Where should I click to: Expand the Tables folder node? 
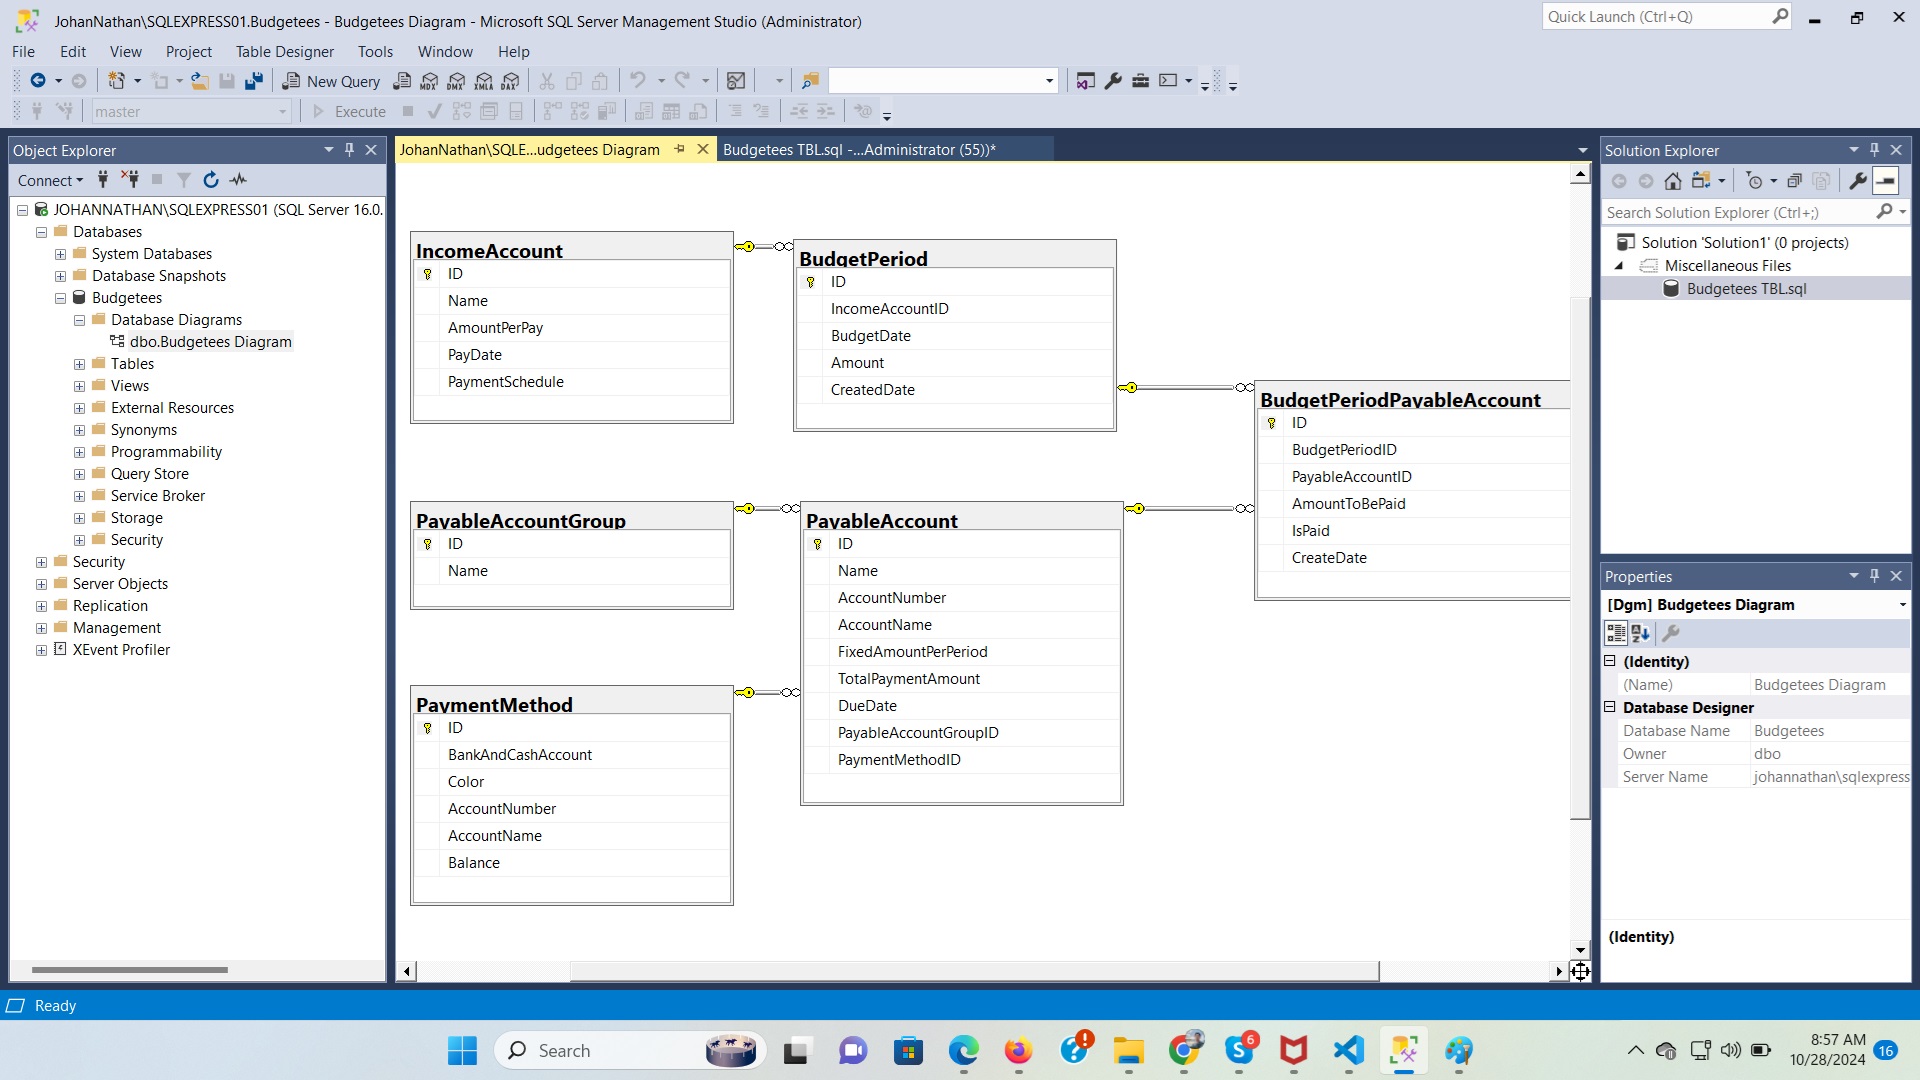79,364
